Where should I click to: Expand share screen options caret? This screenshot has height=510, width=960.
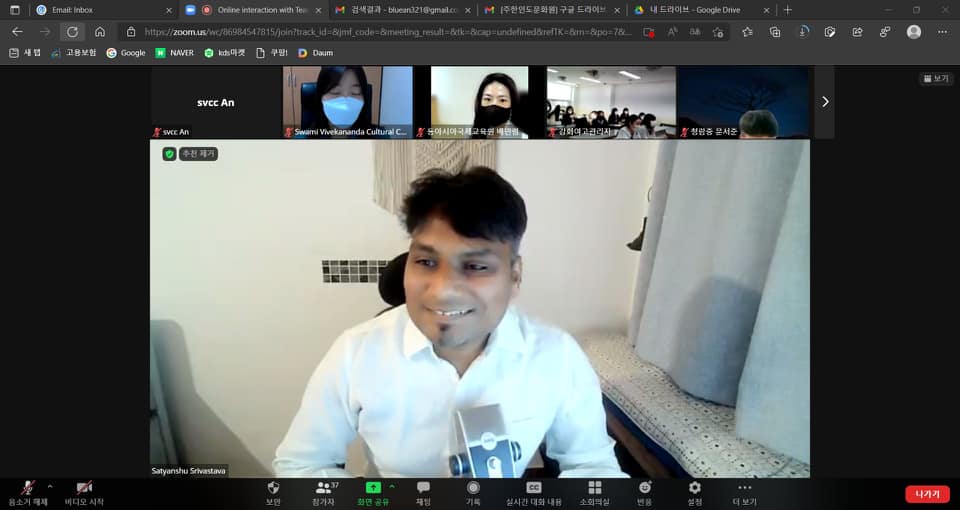coord(392,486)
